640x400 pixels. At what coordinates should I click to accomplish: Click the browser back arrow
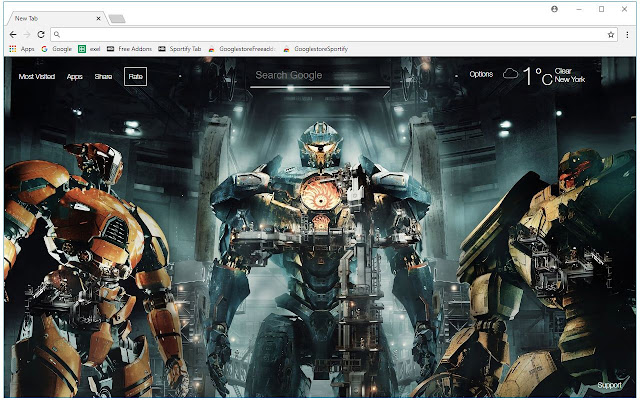click(x=13, y=35)
